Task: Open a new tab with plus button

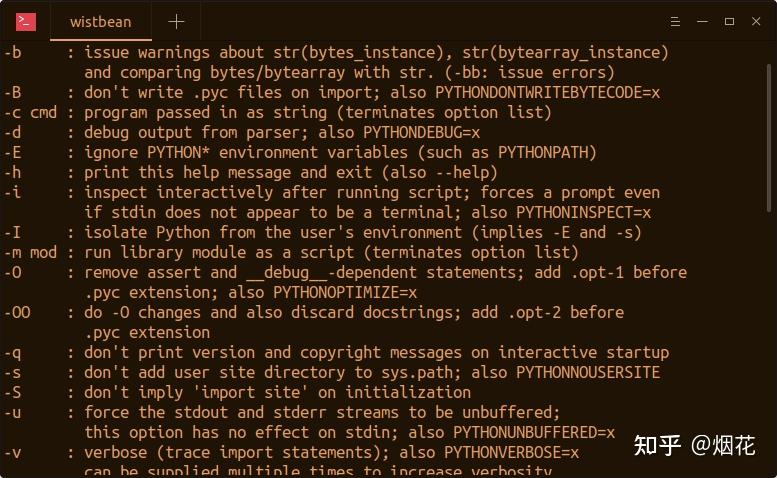Action: click(176, 22)
